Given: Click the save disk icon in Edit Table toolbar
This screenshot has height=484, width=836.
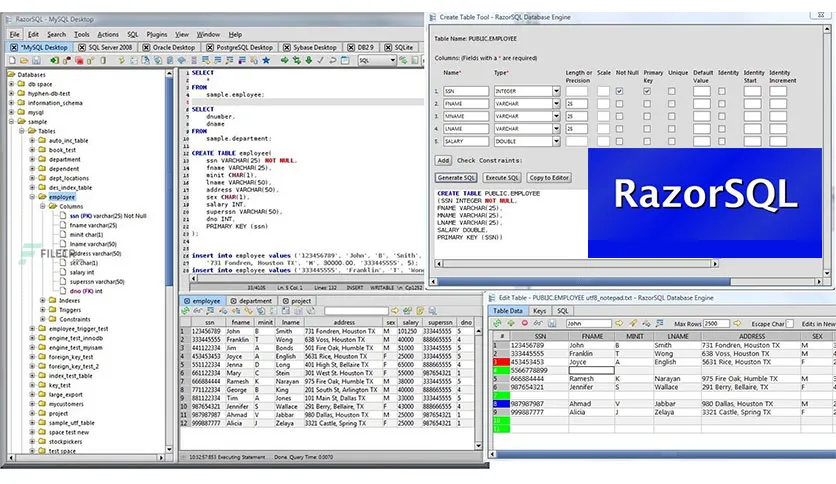Looking at the screenshot, I should click(x=552, y=323).
